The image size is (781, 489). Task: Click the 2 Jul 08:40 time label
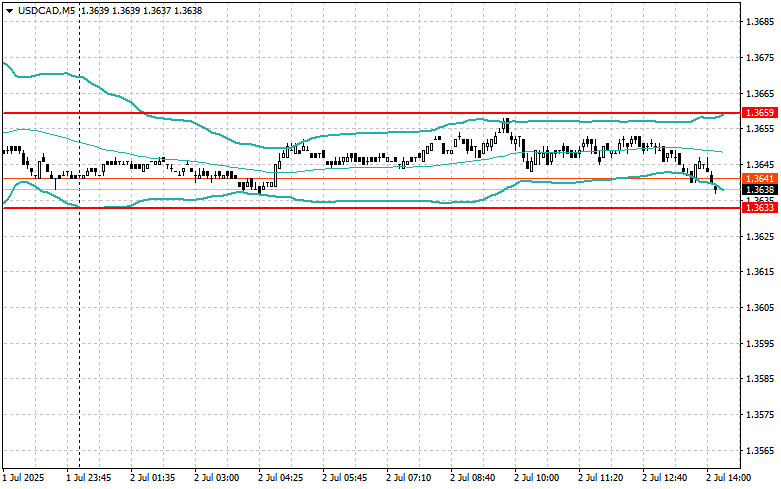pos(472,478)
